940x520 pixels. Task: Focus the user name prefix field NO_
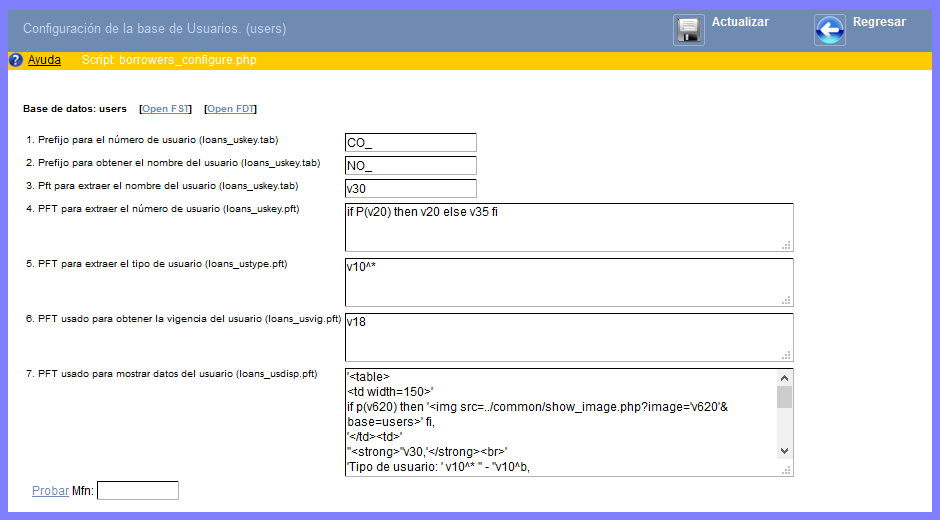click(x=410, y=166)
